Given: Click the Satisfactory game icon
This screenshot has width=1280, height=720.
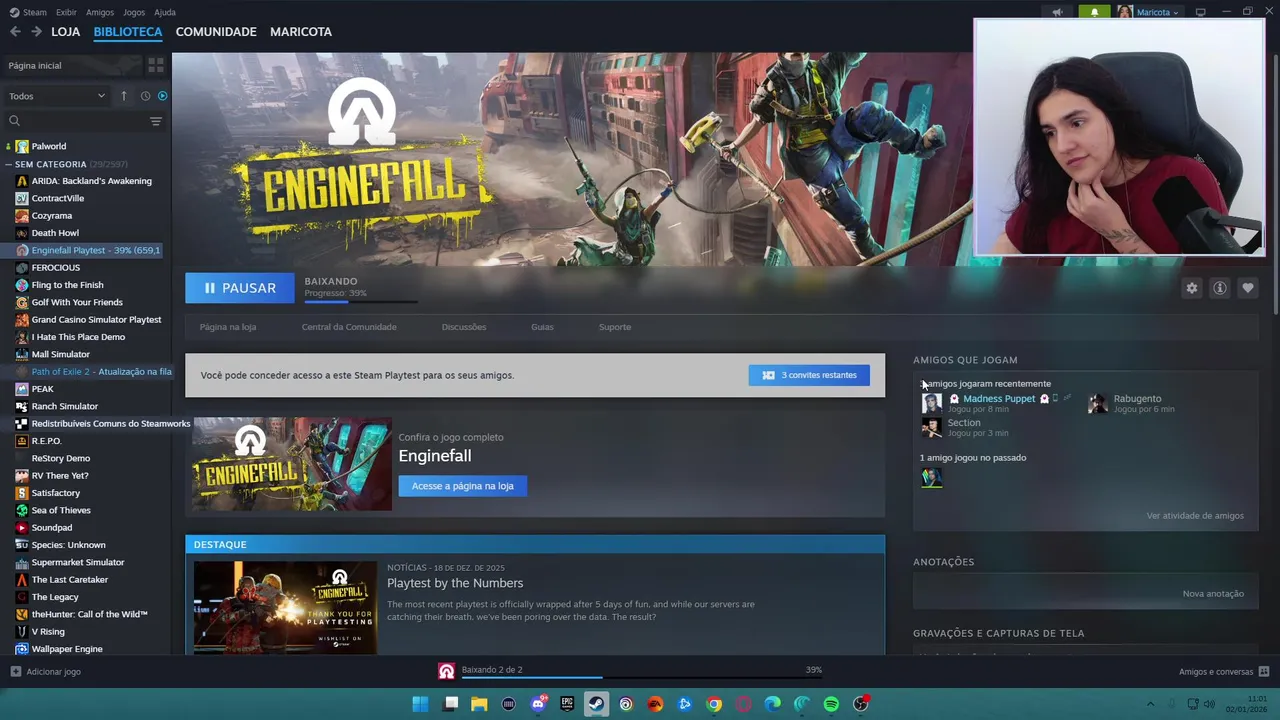Looking at the screenshot, I should (x=22, y=493).
